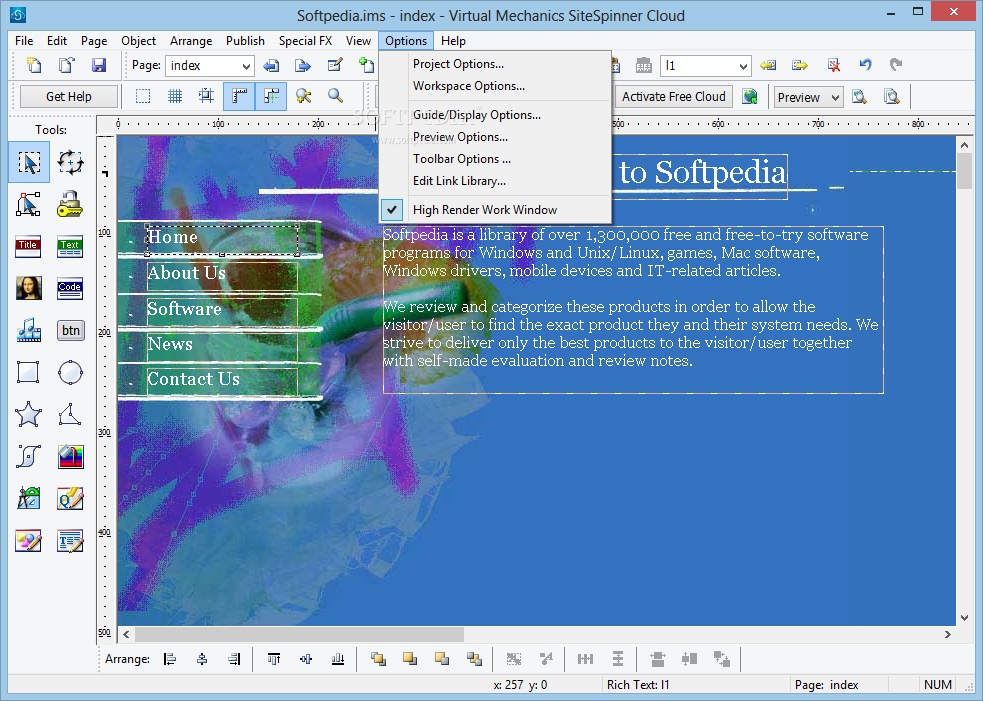Click the vertical scrollbar down arrow

964,618
